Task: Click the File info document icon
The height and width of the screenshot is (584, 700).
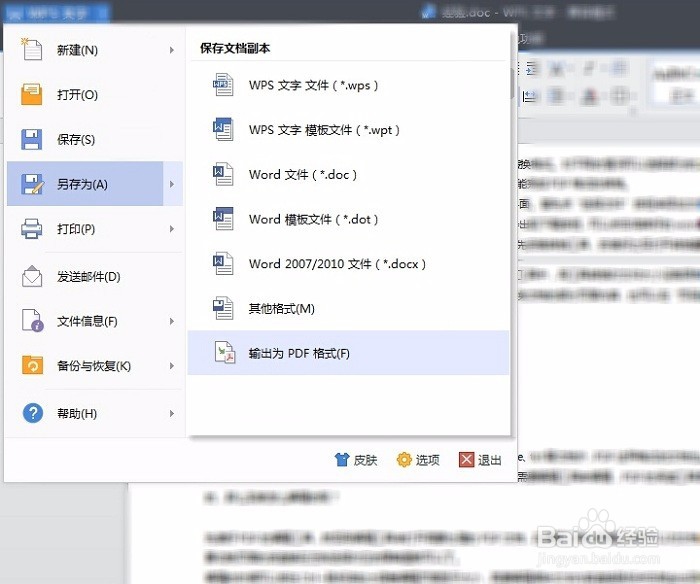Action: click(33, 321)
